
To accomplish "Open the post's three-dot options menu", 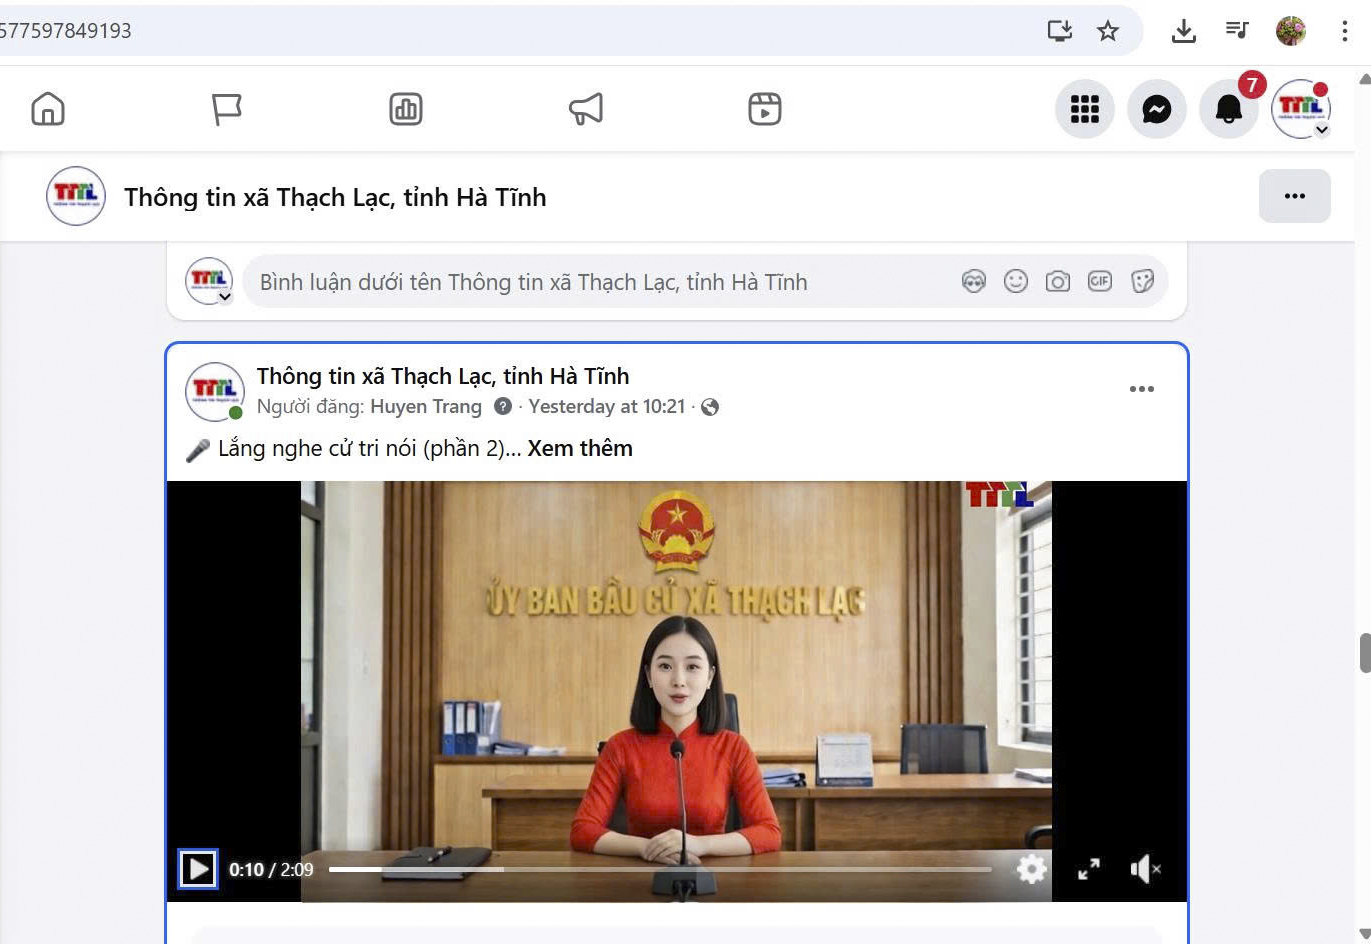I will [1141, 389].
